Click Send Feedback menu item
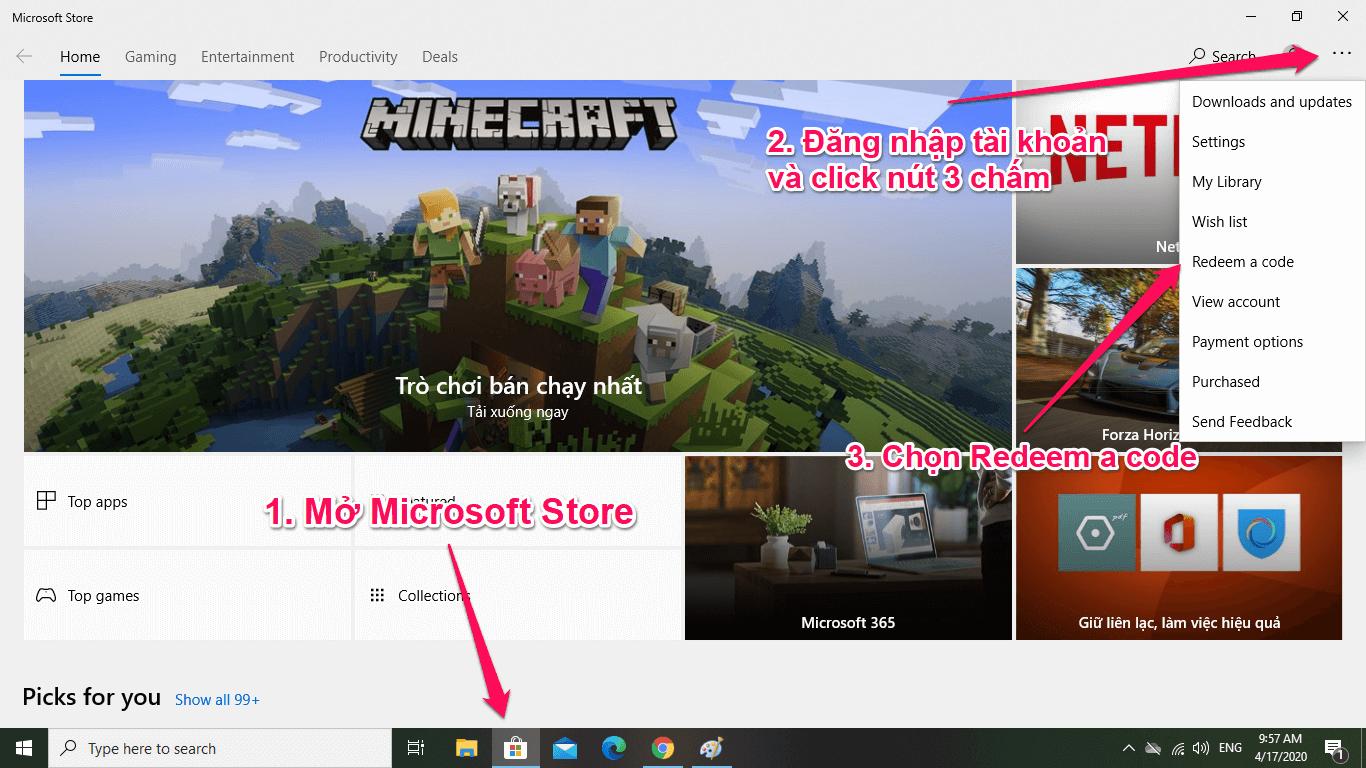Viewport: 1366px width, 768px height. (x=1272, y=422)
